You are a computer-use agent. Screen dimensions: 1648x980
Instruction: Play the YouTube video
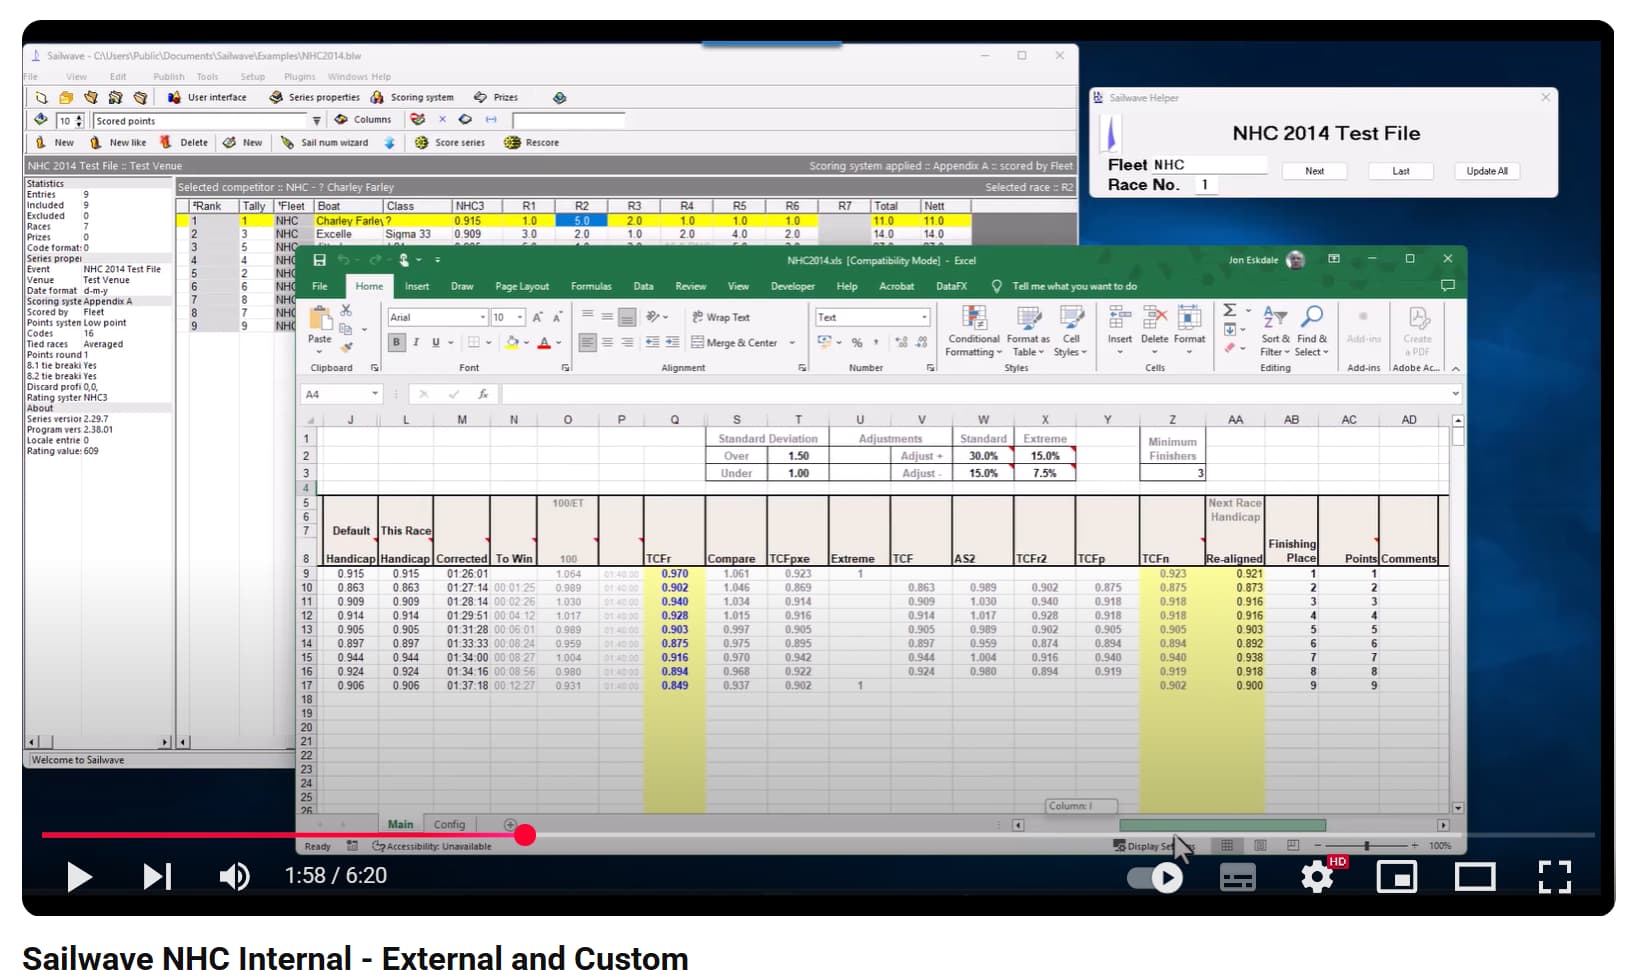coord(79,877)
